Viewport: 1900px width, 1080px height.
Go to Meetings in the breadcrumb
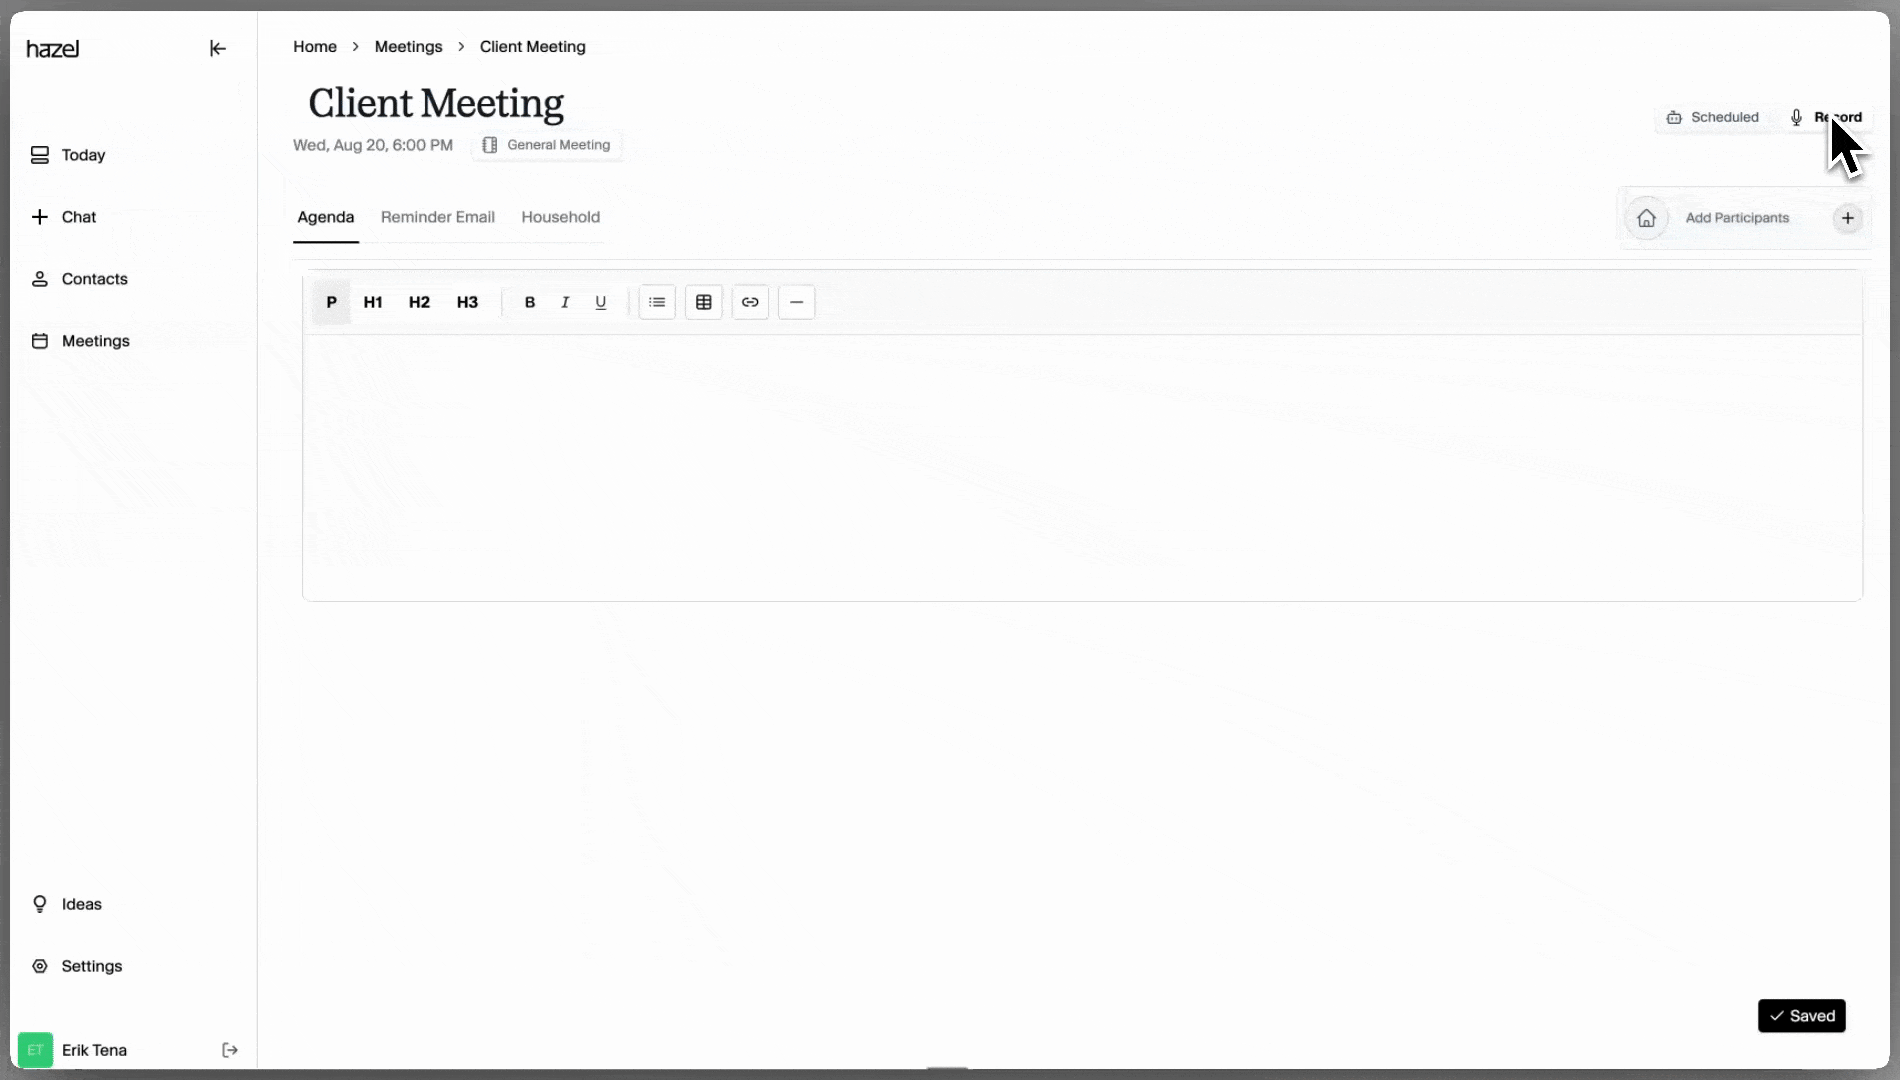coord(408,47)
